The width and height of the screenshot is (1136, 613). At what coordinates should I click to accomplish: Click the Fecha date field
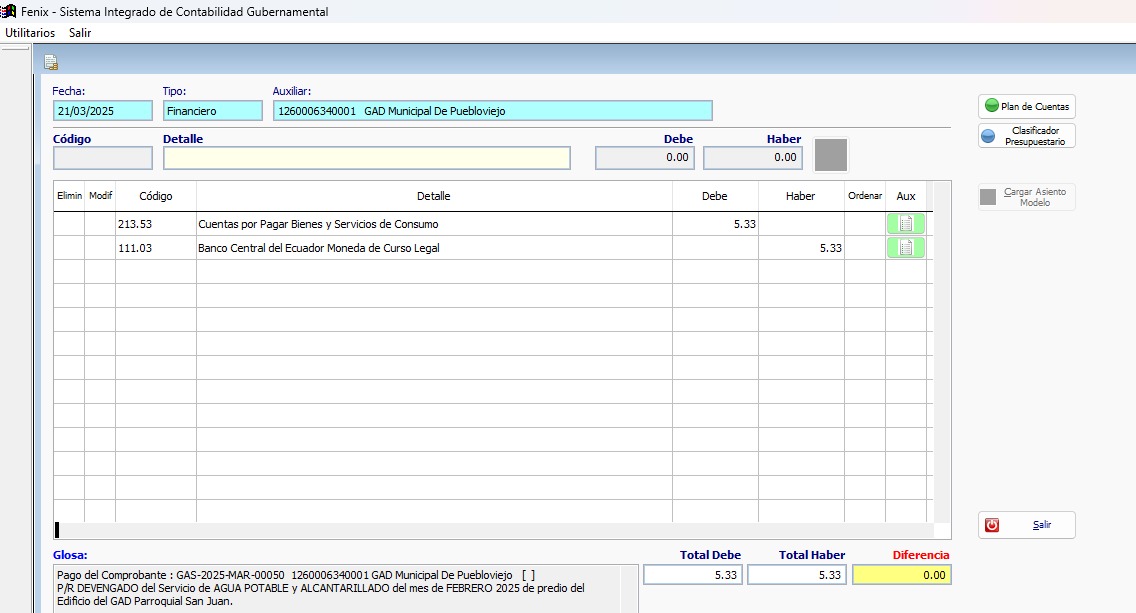pos(102,111)
